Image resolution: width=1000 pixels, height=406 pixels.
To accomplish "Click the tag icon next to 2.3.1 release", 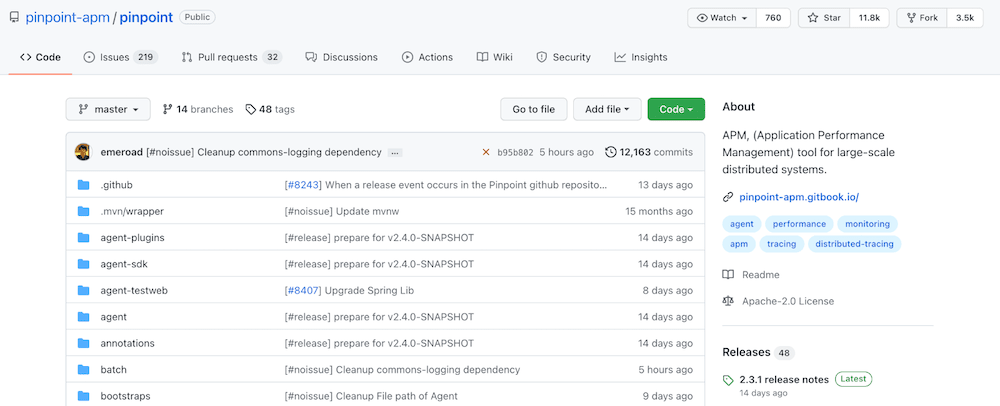I will (728, 380).
